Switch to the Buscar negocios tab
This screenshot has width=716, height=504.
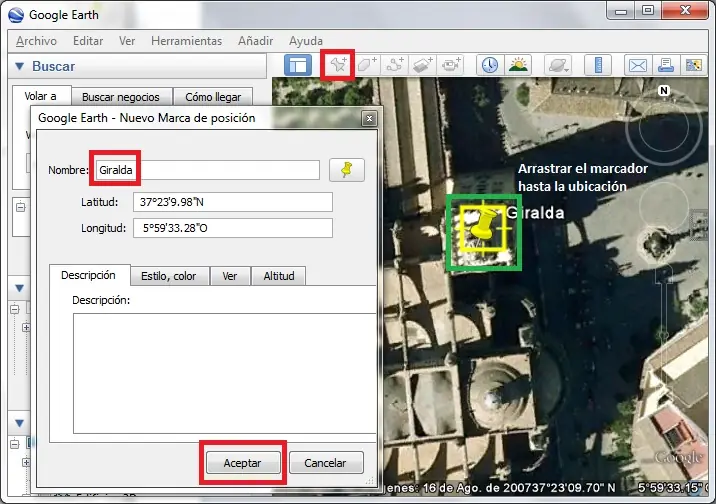121,97
